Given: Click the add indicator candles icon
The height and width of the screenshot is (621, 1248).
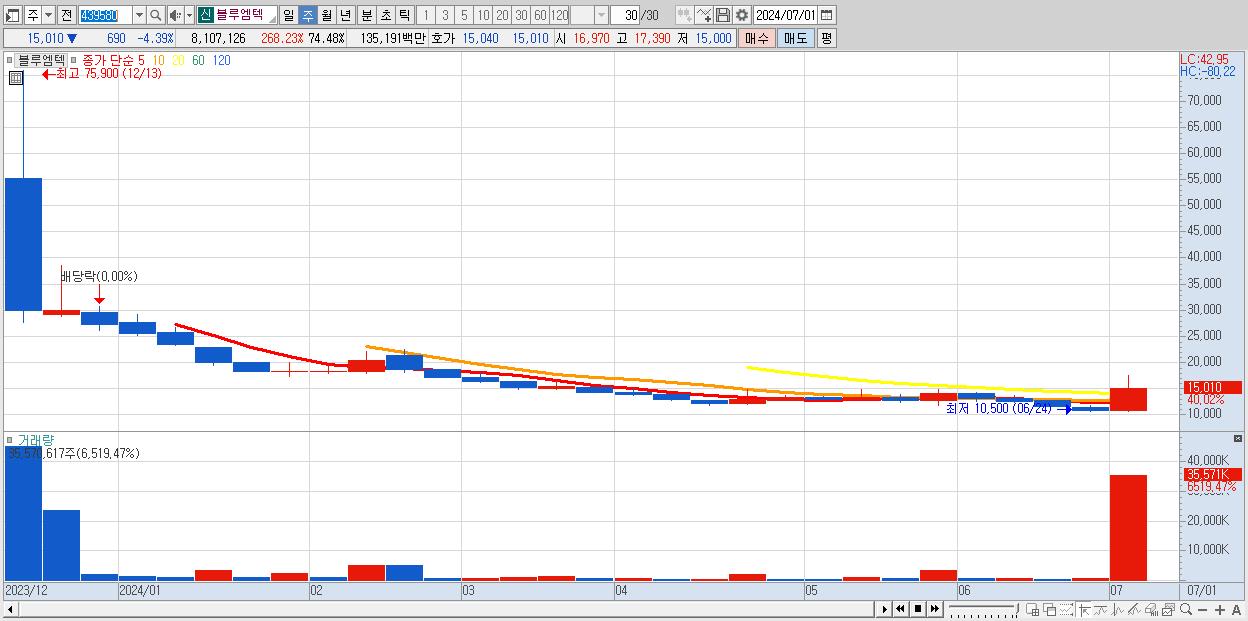Looking at the screenshot, I should click(684, 15).
